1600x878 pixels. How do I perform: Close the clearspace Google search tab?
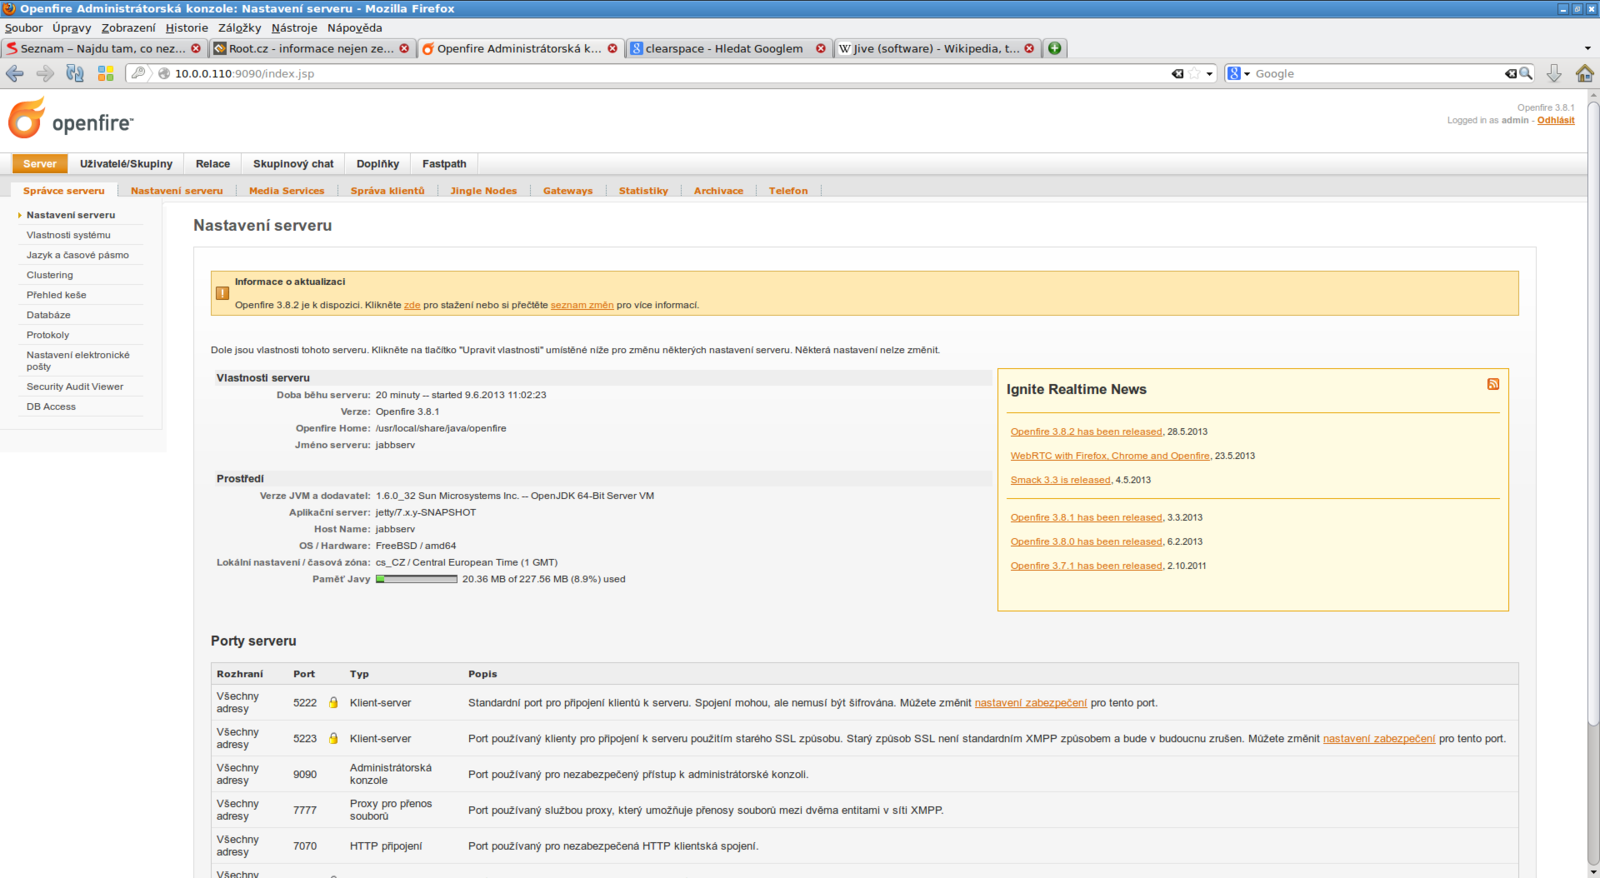tap(821, 48)
